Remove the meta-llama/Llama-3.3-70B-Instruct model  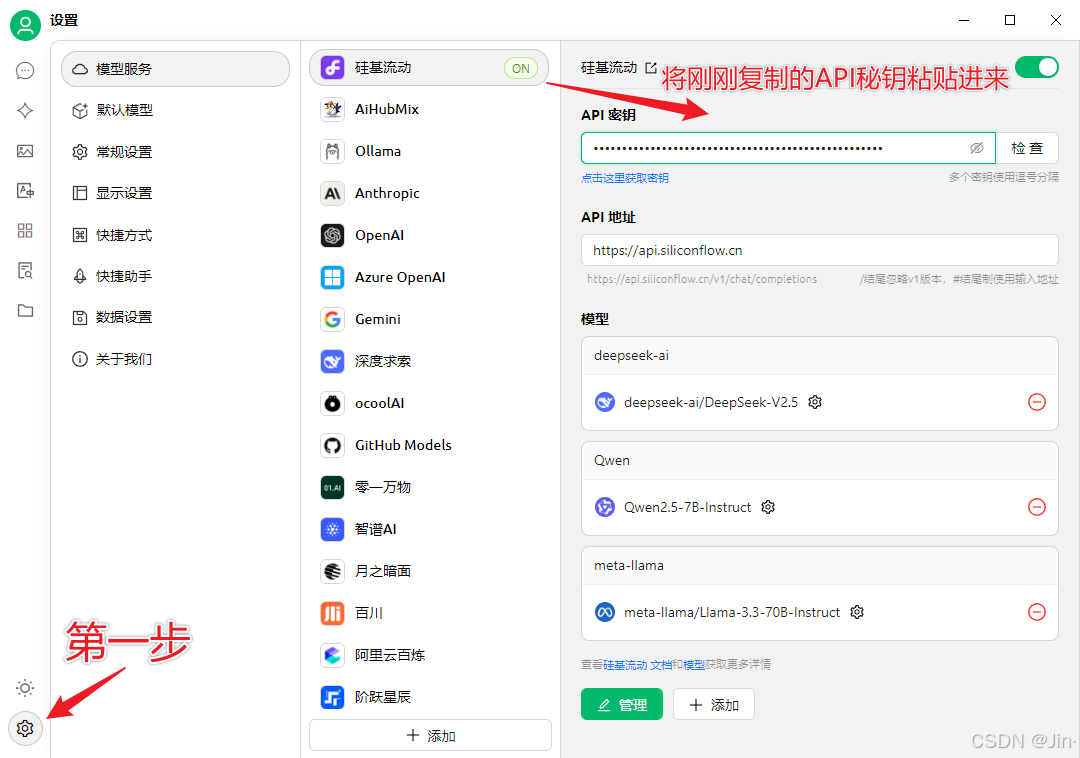point(1037,612)
